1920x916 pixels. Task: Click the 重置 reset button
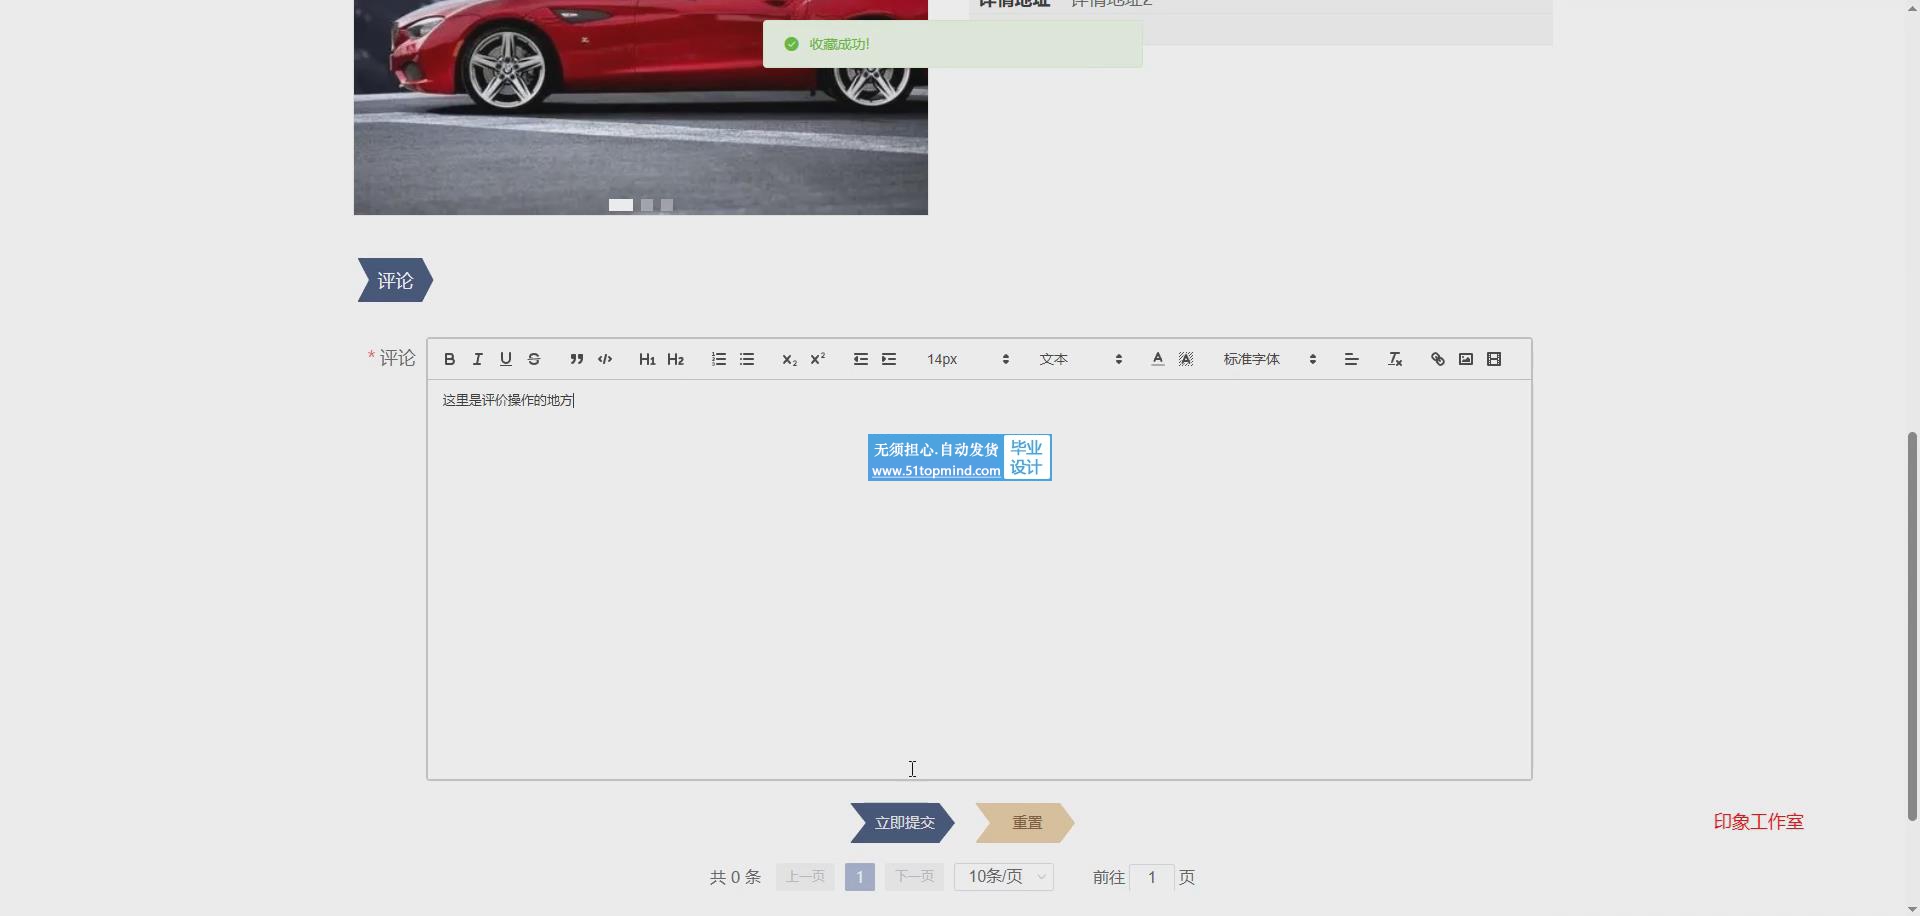[1026, 823]
